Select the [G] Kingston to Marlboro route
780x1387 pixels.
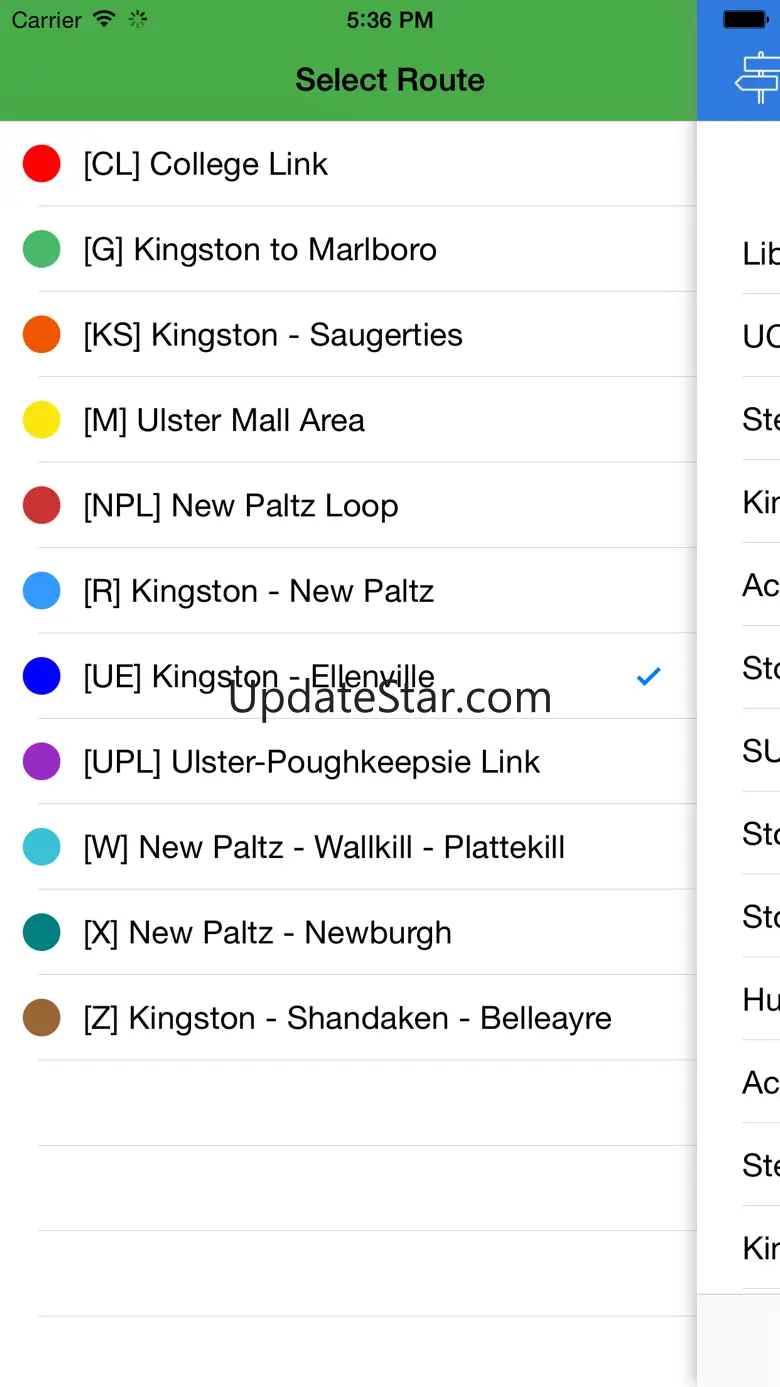pyautogui.click(x=260, y=249)
